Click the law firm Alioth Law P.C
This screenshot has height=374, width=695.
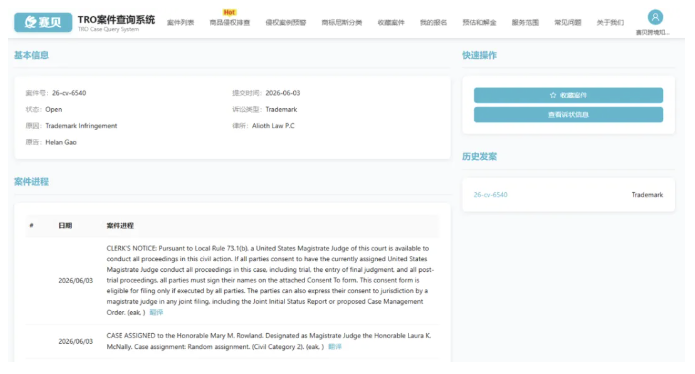[x=273, y=126]
